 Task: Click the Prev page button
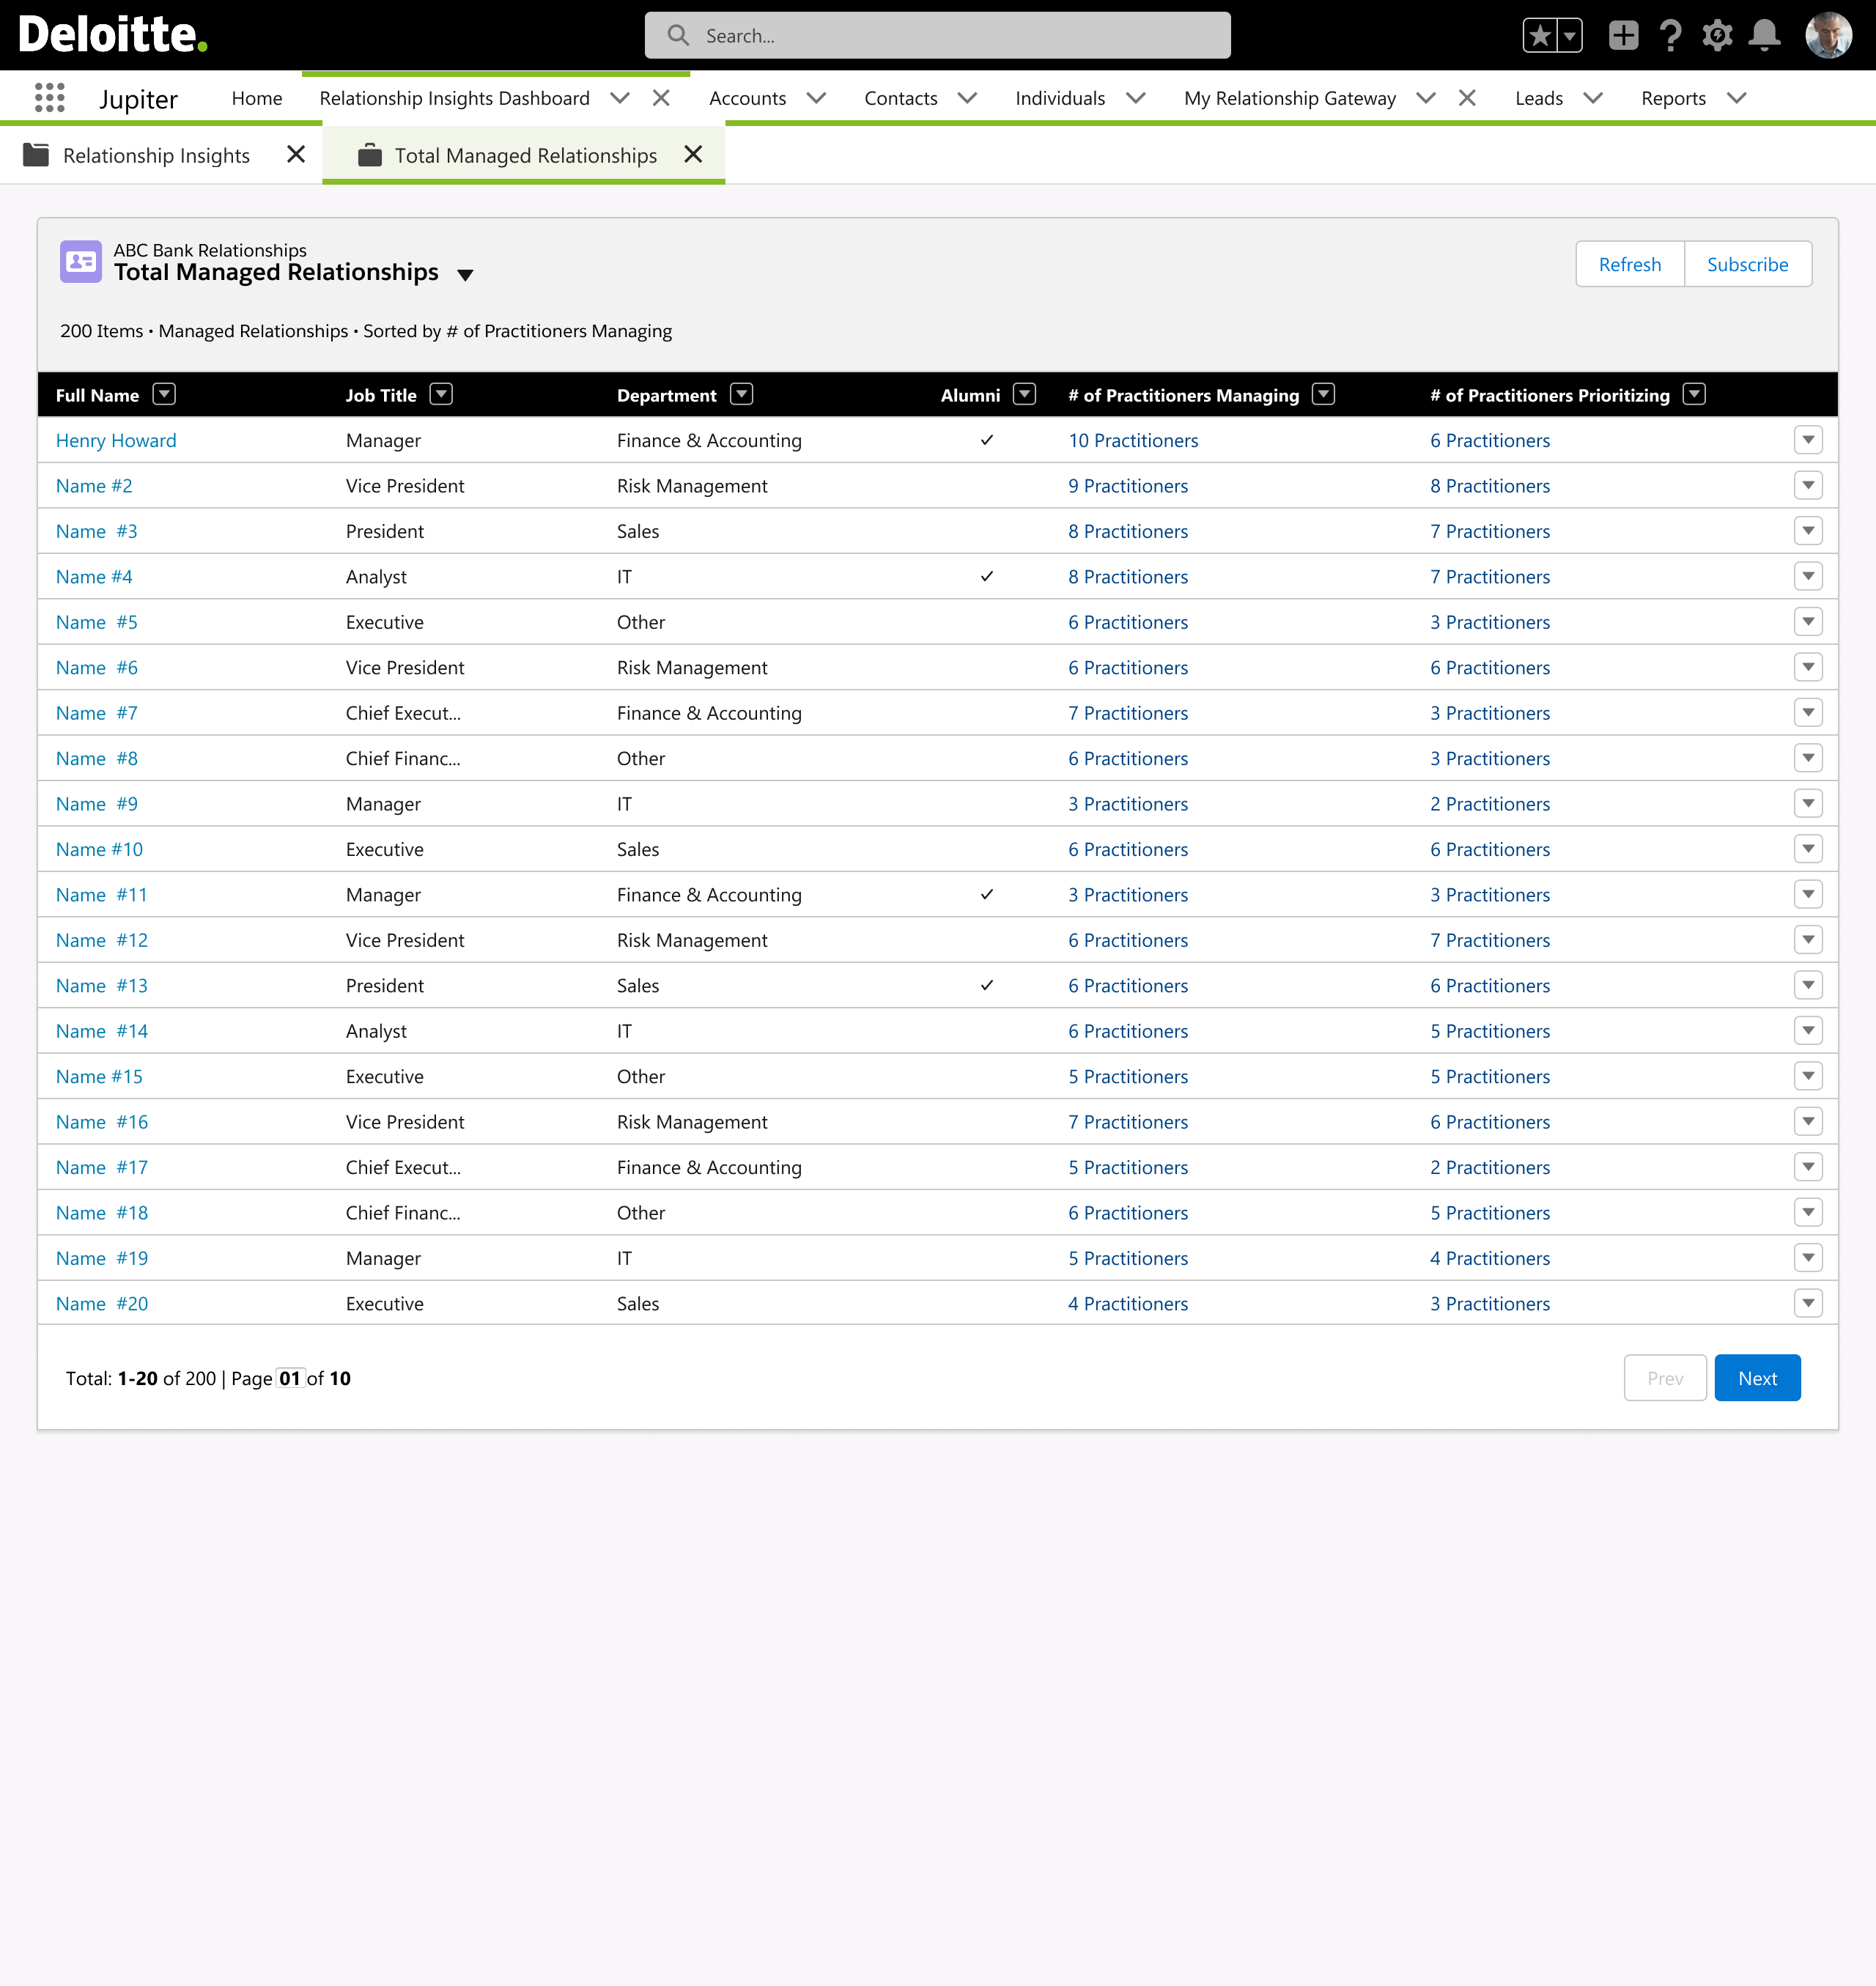[1665, 1378]
